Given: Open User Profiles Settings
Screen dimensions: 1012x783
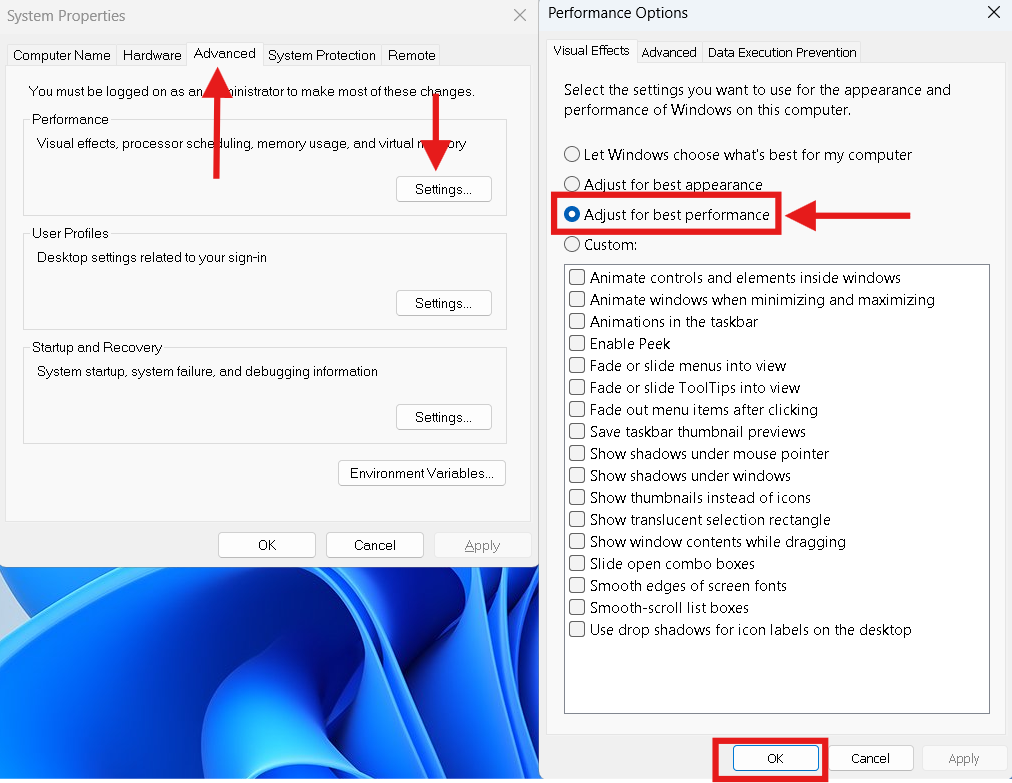Looking at the screenshot, I should point(444,303).
